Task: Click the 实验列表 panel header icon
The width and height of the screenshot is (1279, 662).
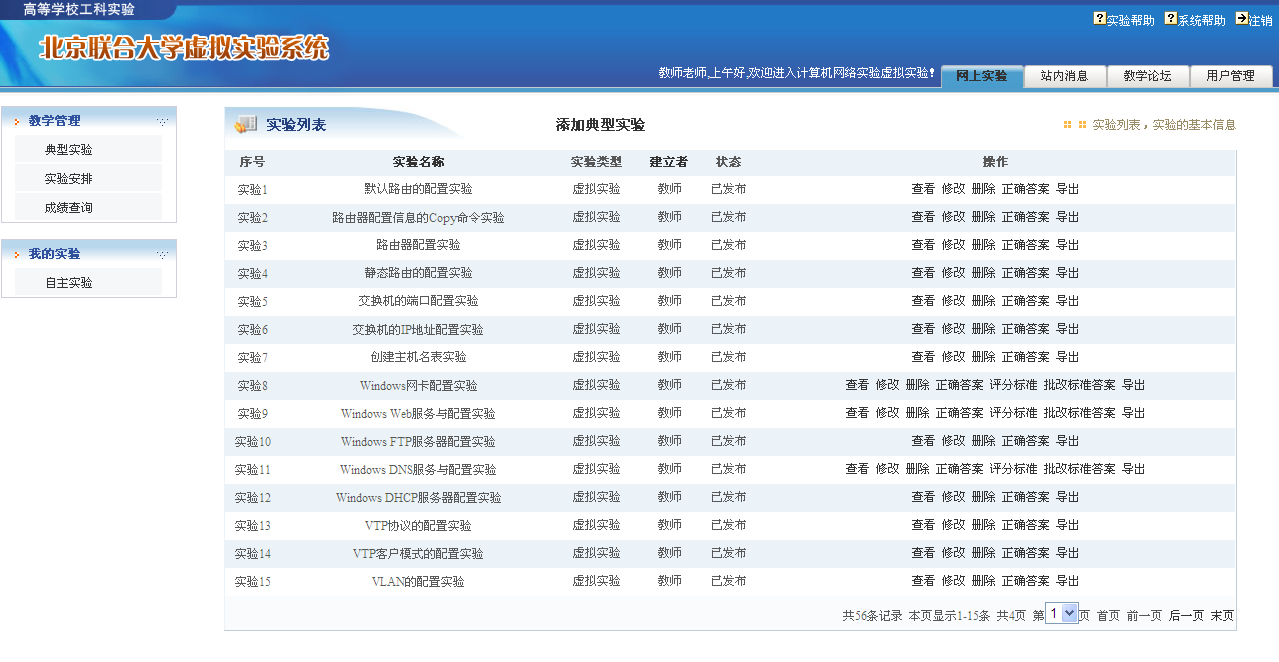Action: pos(245,125)
